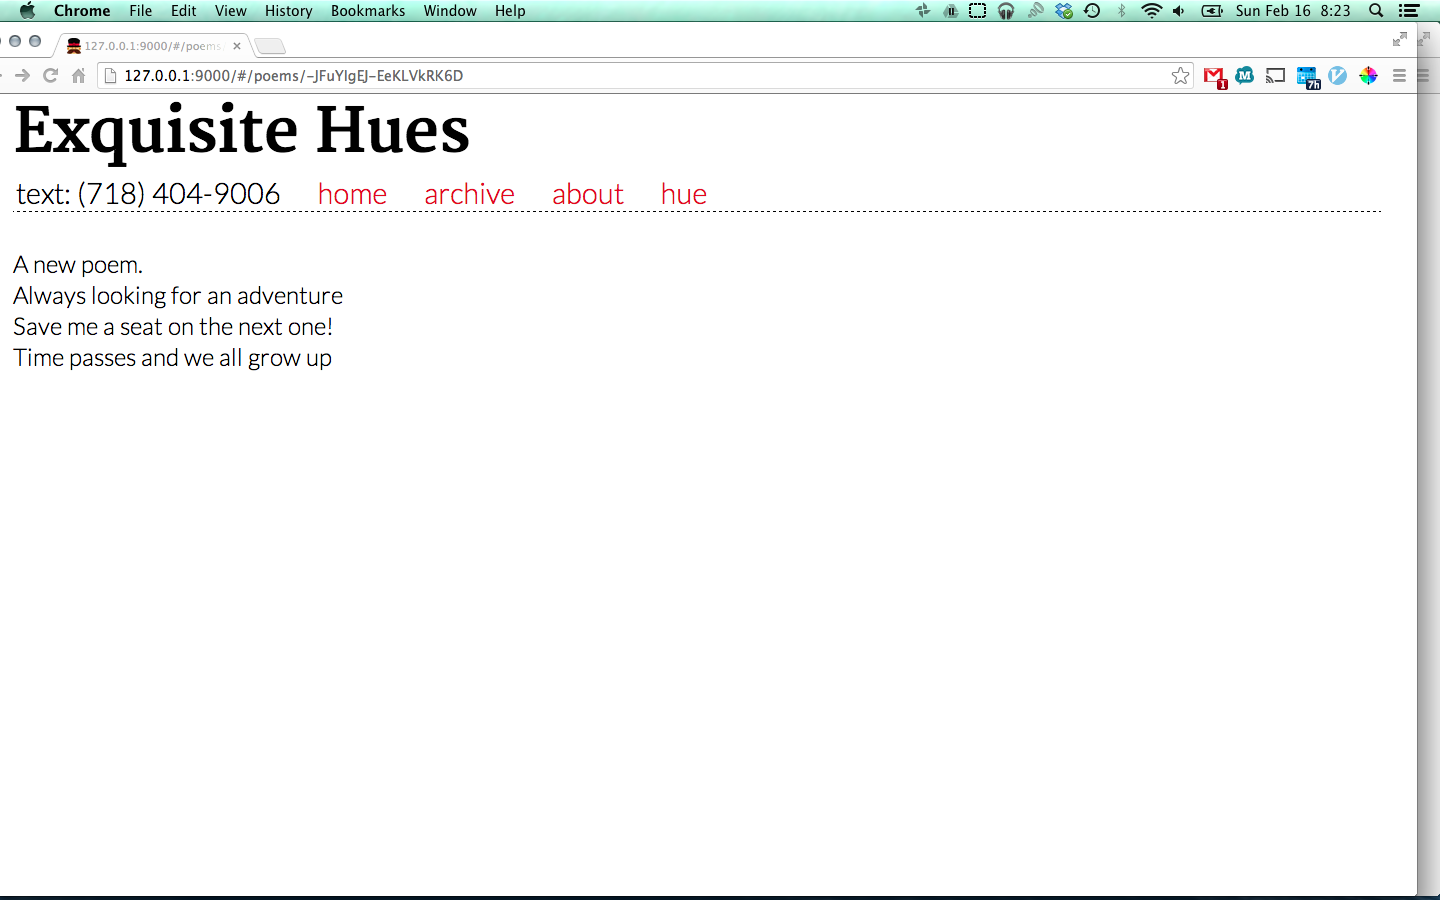
Task: Open a new tab with the blank tab button
Action: click(270, 46)
